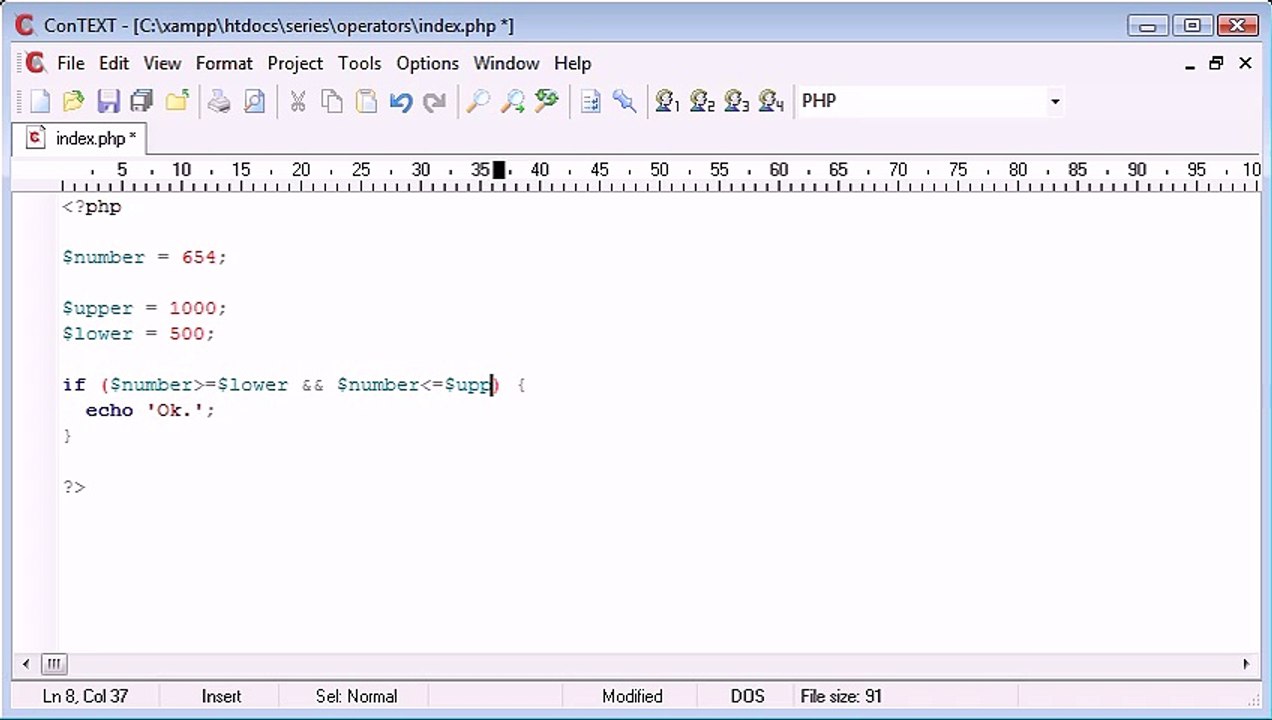
Task: Open the Tools menu
Action: click(x=359, y=63)
